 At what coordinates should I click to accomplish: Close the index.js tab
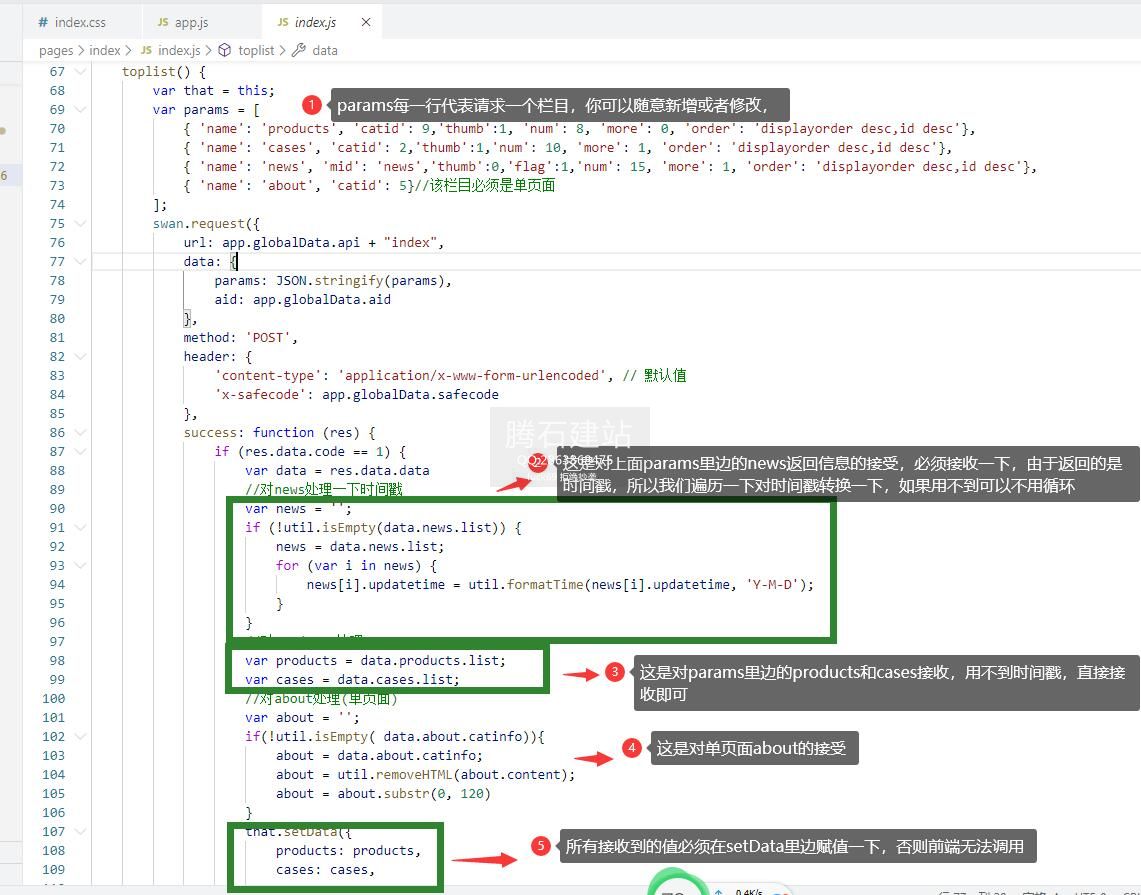(366, 23)
